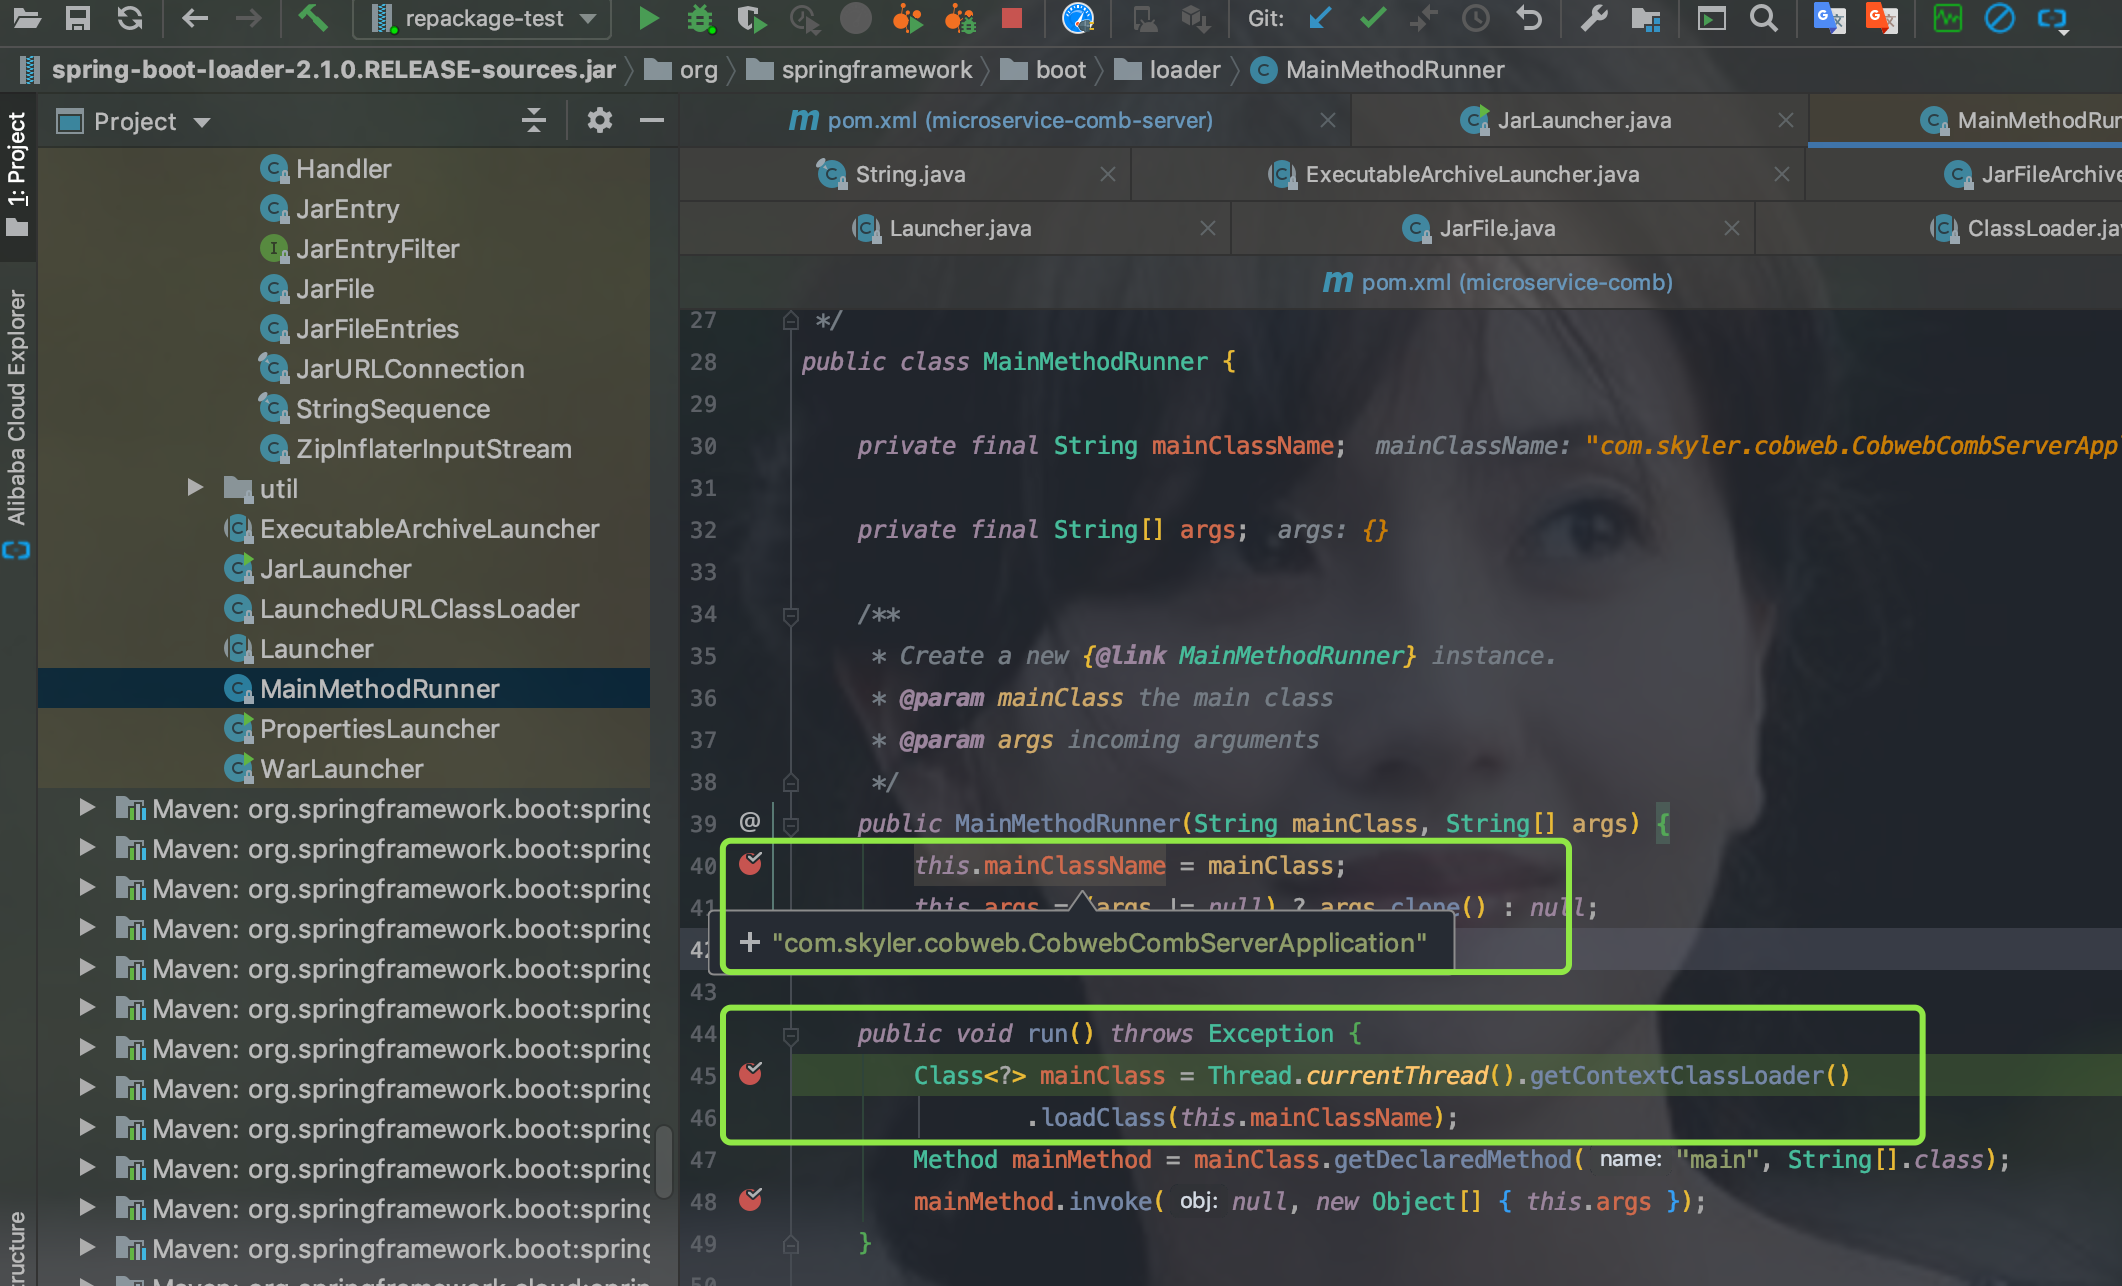The image size is (2122, 1286).
Task: Select PropertiesLauncher in project tree
Action: coord(379,729)
